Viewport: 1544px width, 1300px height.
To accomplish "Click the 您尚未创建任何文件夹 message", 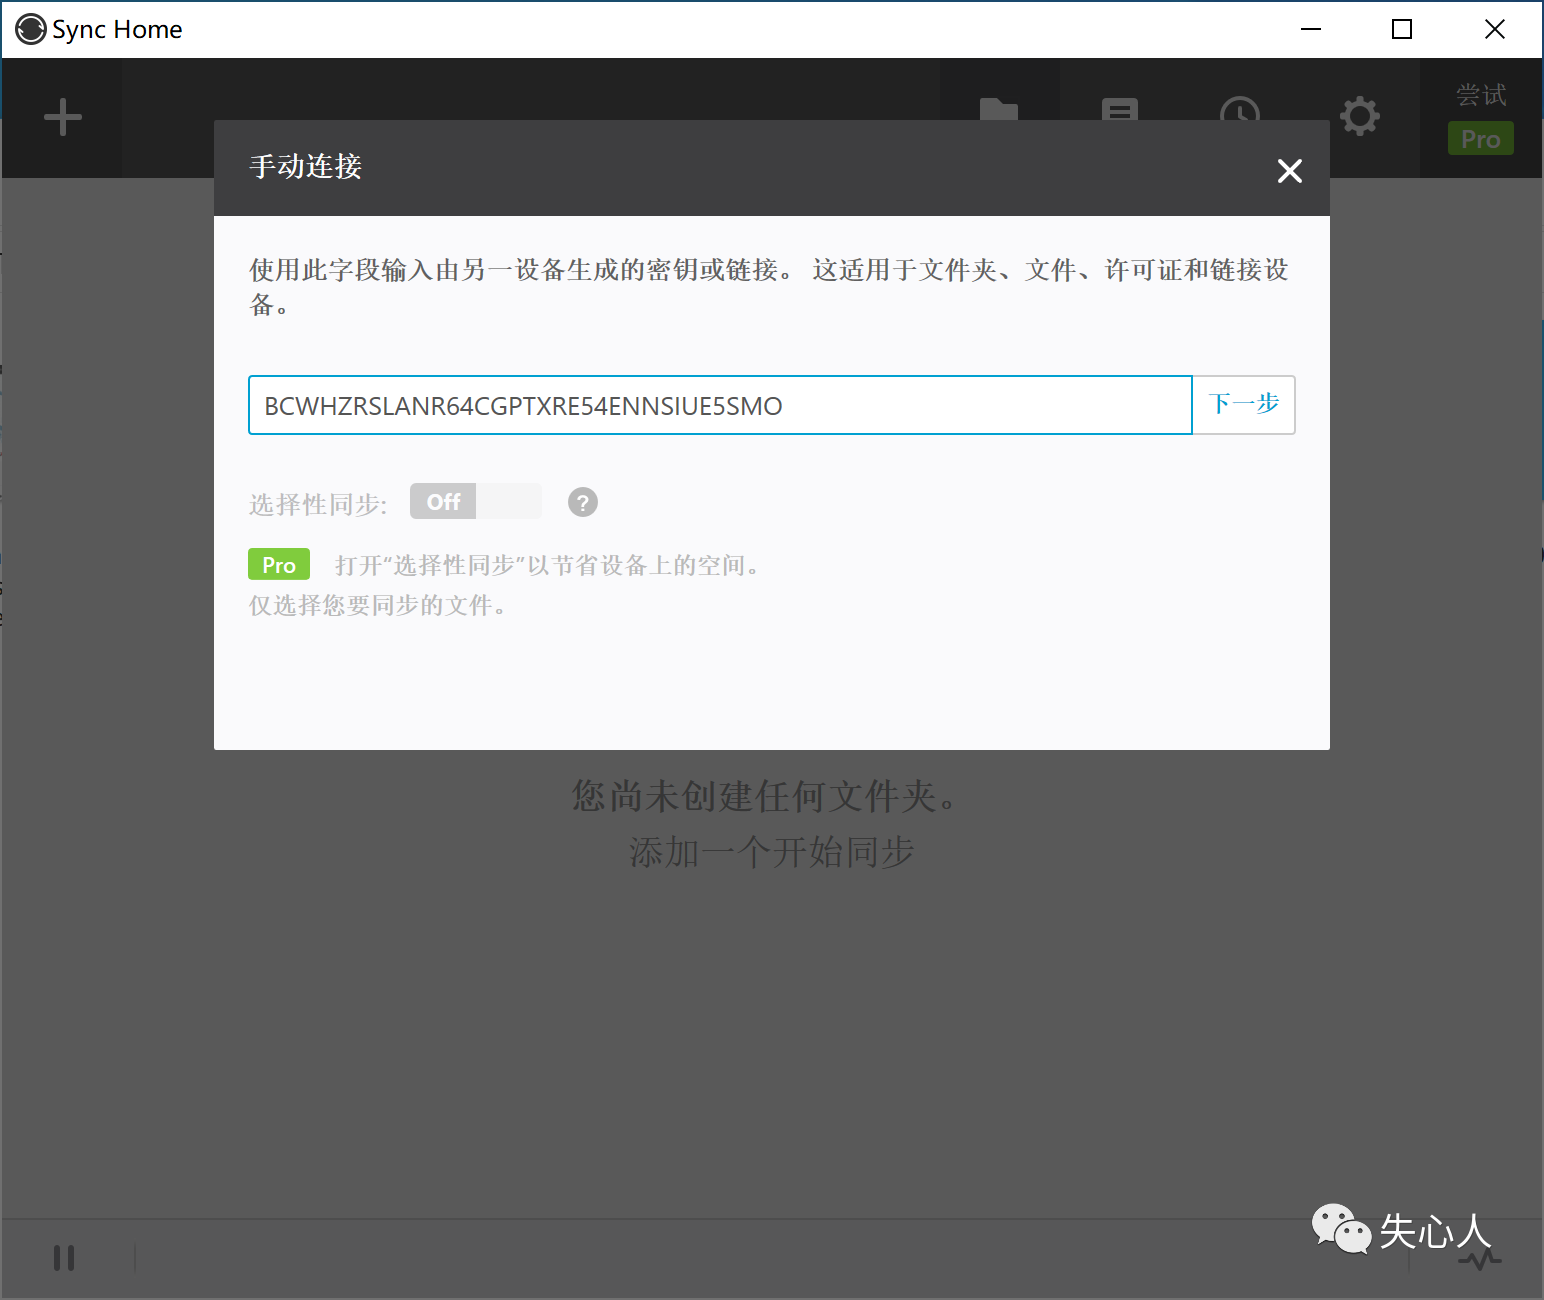I will pyautogui.click(x=766, y=797).
